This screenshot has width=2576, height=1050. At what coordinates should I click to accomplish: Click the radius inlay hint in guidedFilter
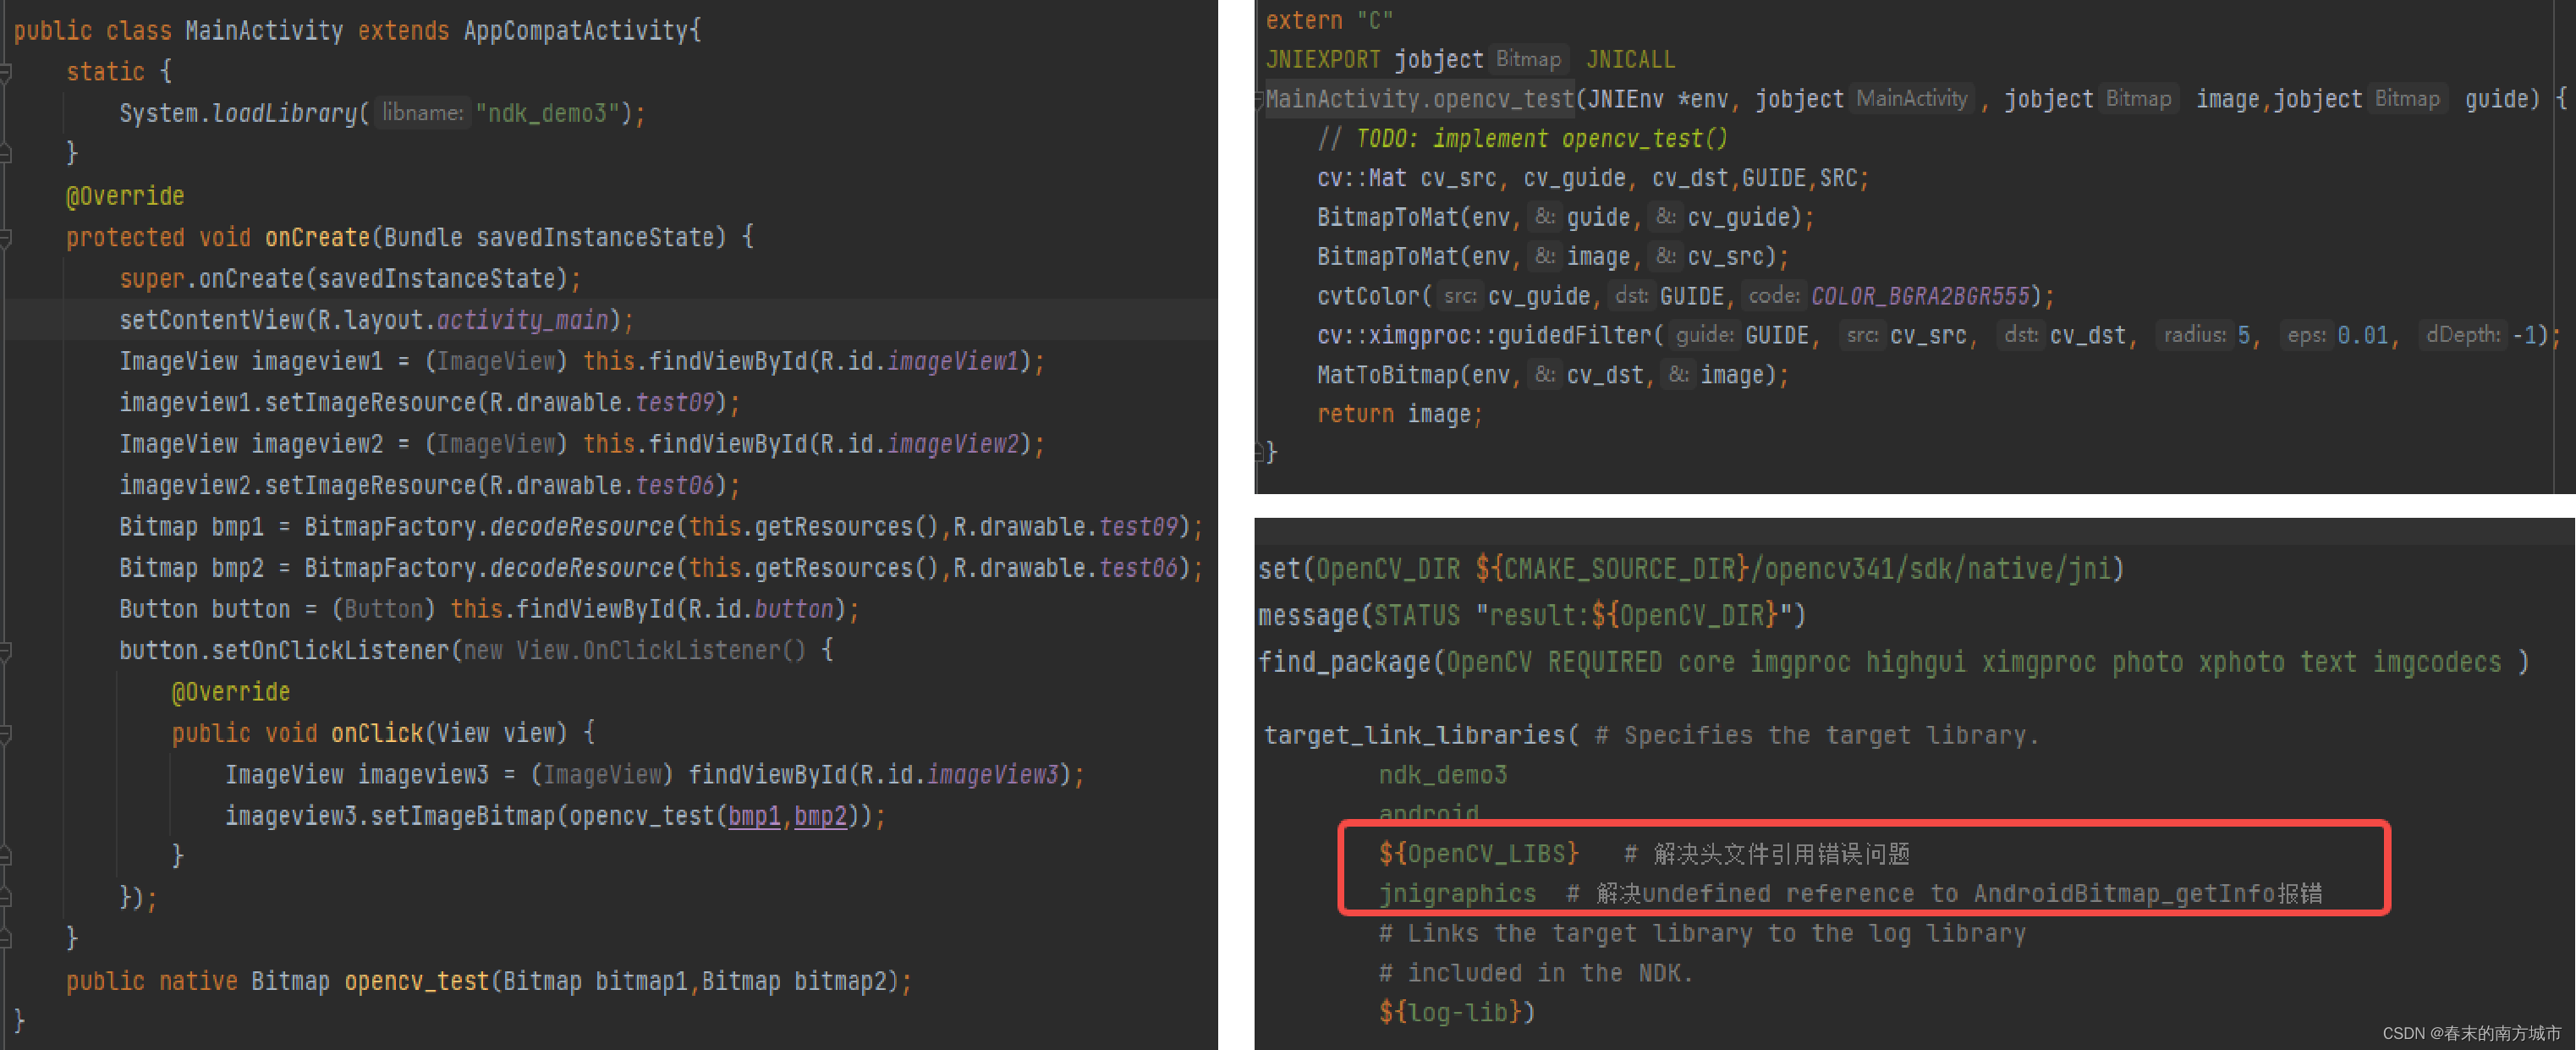pyautogui.click(x=2194, y=335)
